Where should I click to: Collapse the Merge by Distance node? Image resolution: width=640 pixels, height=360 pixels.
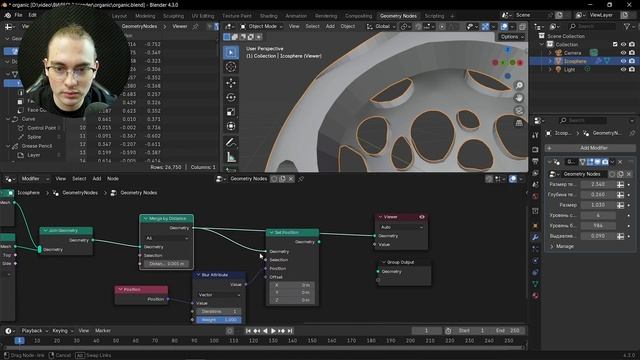145,219
